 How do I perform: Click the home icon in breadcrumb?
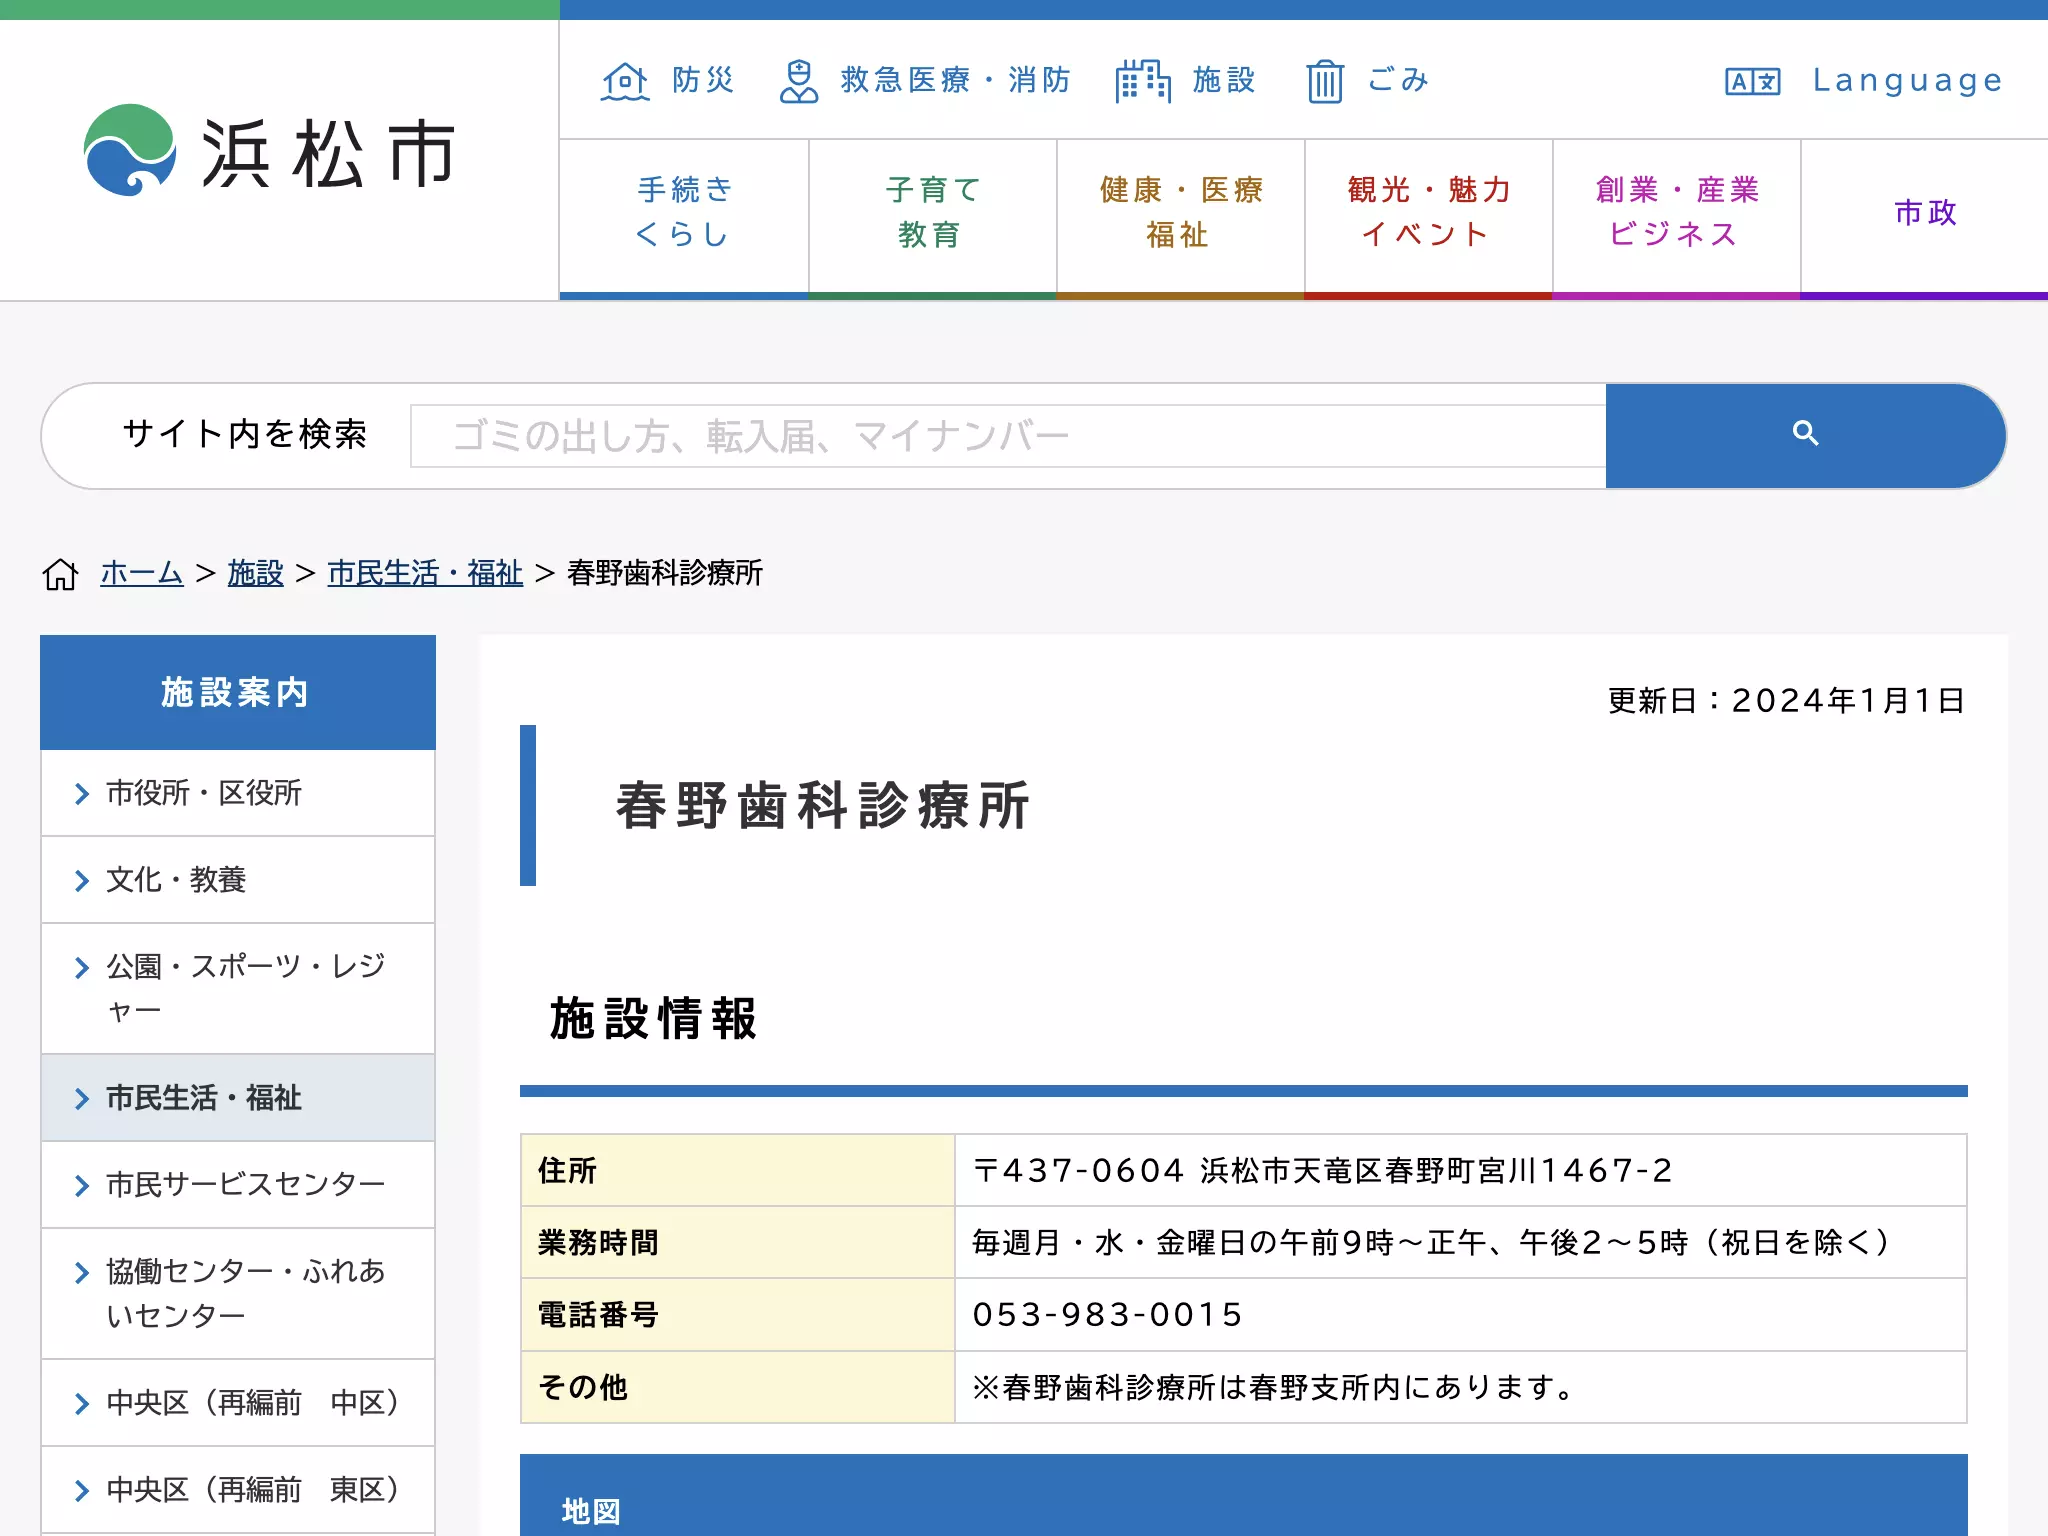(x=60, y=574)
